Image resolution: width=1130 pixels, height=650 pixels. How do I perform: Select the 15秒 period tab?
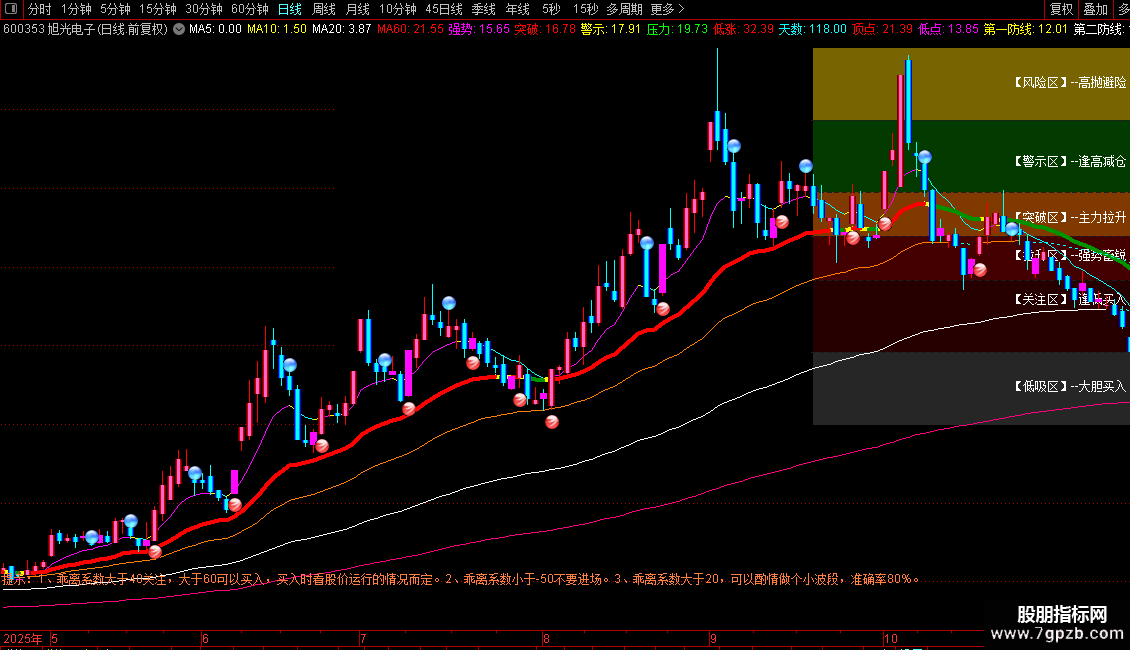(x=585, y=9)
